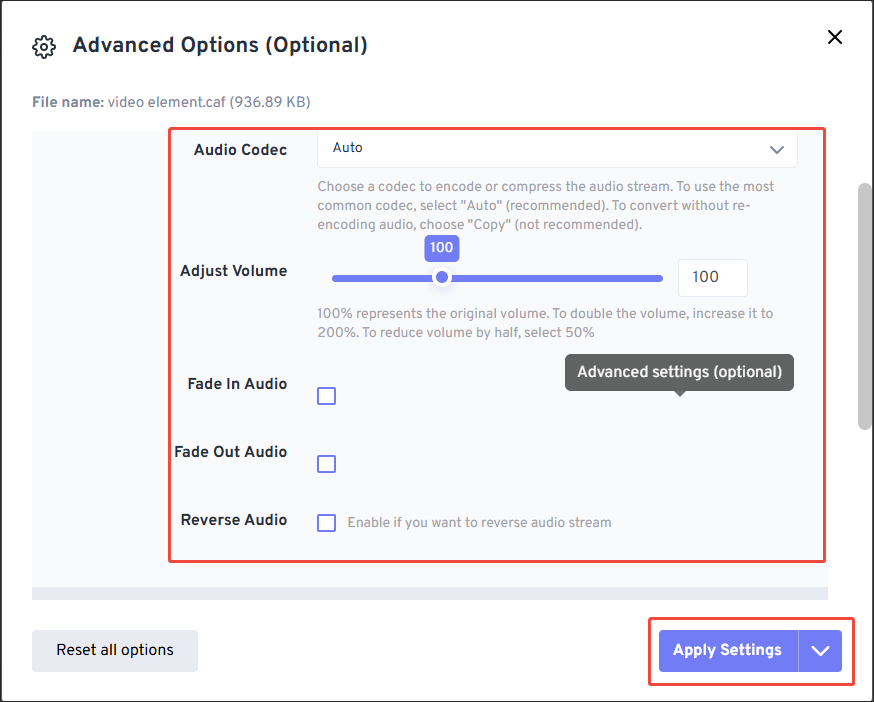The height and width of the screenshot is (702, 874).
Task: Click the Audio Codec dropdown chevron
Action: [x=777, y=148]
